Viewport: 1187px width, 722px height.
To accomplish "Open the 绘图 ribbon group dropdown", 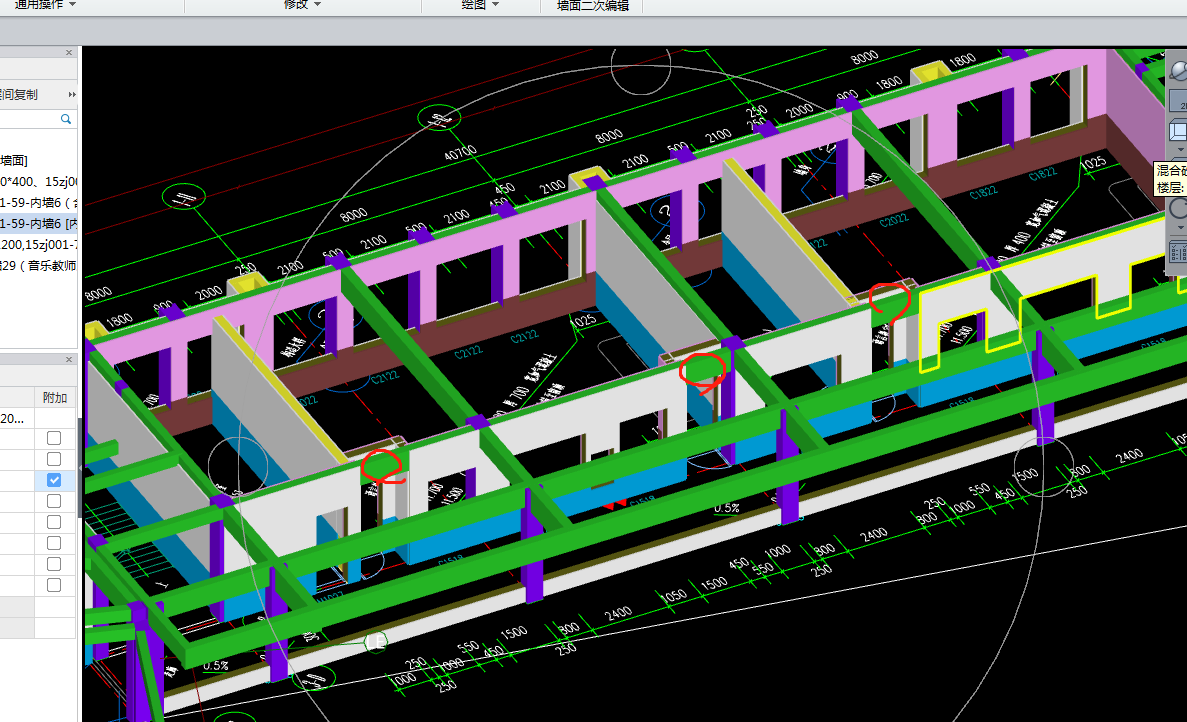I will click(x=480, y=5).
